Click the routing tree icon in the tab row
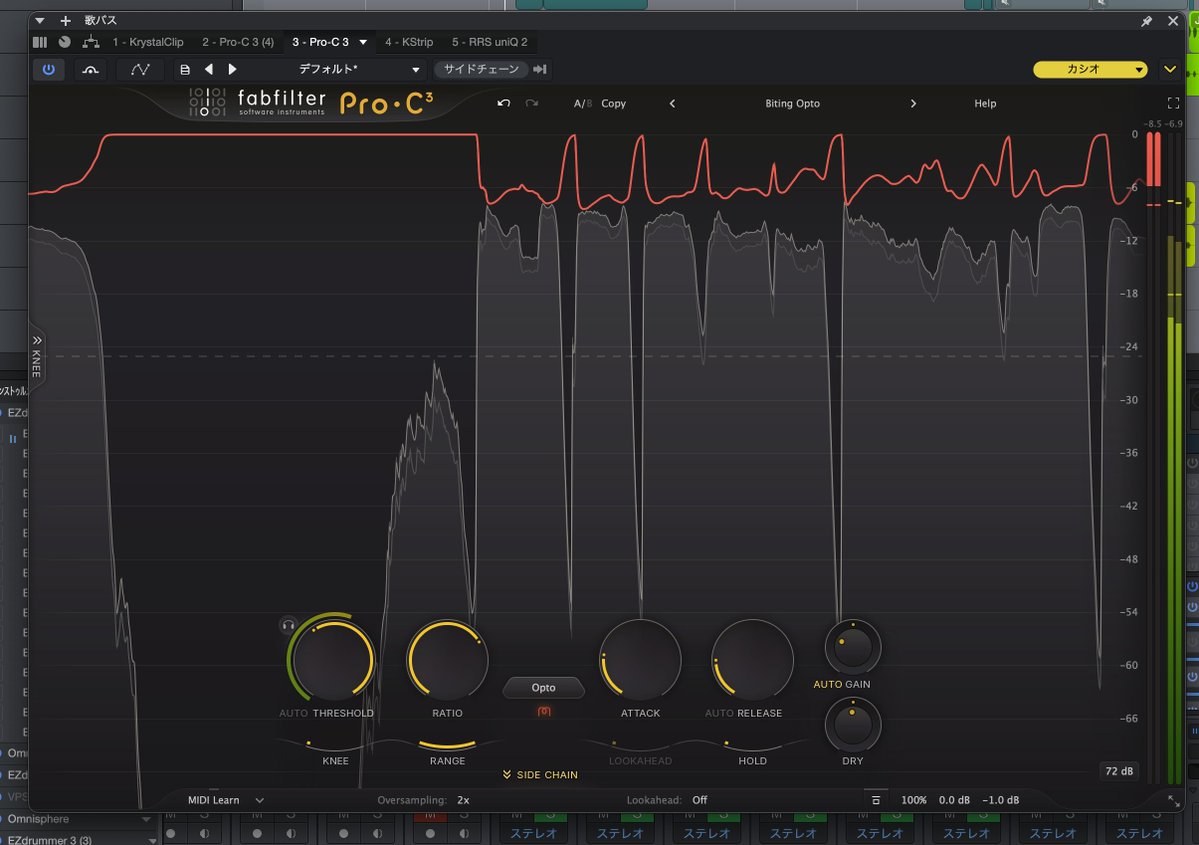This screenshot has height=845, width=1199. pyautogui.click(x=91, y=42)
